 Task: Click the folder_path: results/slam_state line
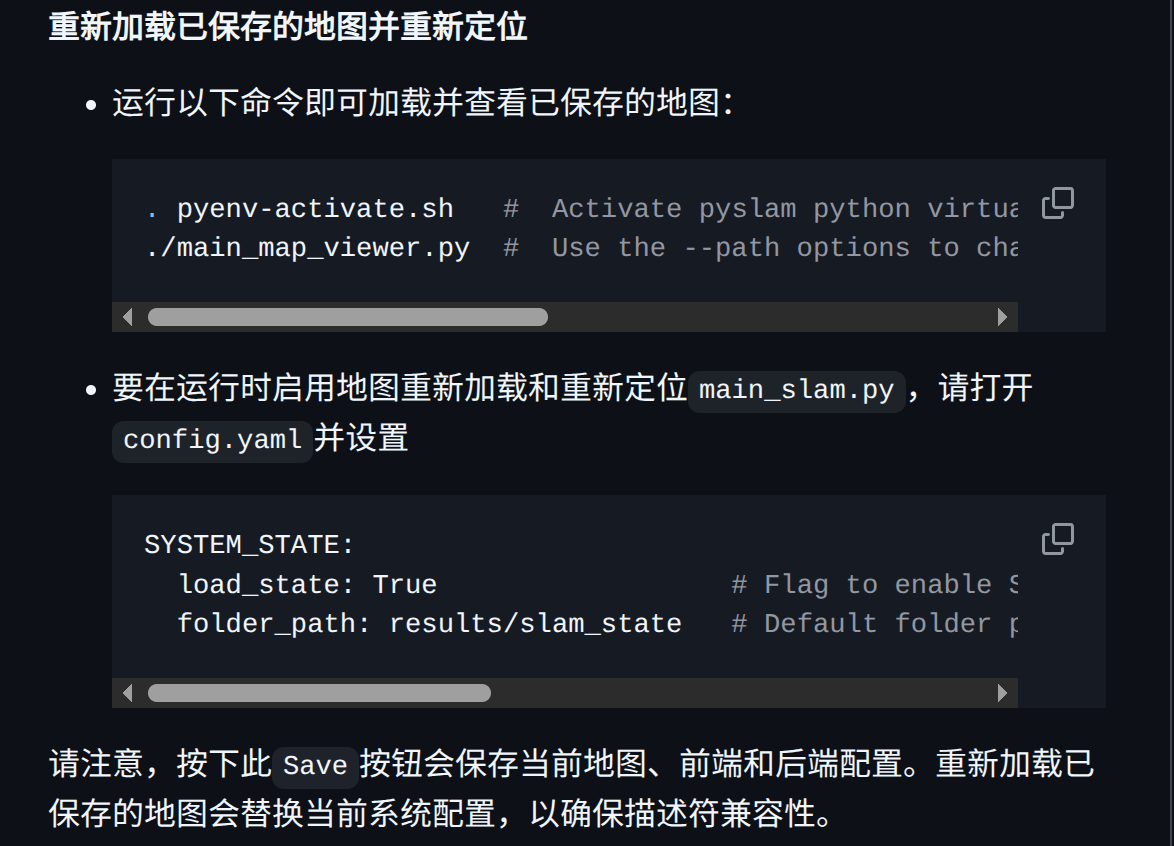430,624
